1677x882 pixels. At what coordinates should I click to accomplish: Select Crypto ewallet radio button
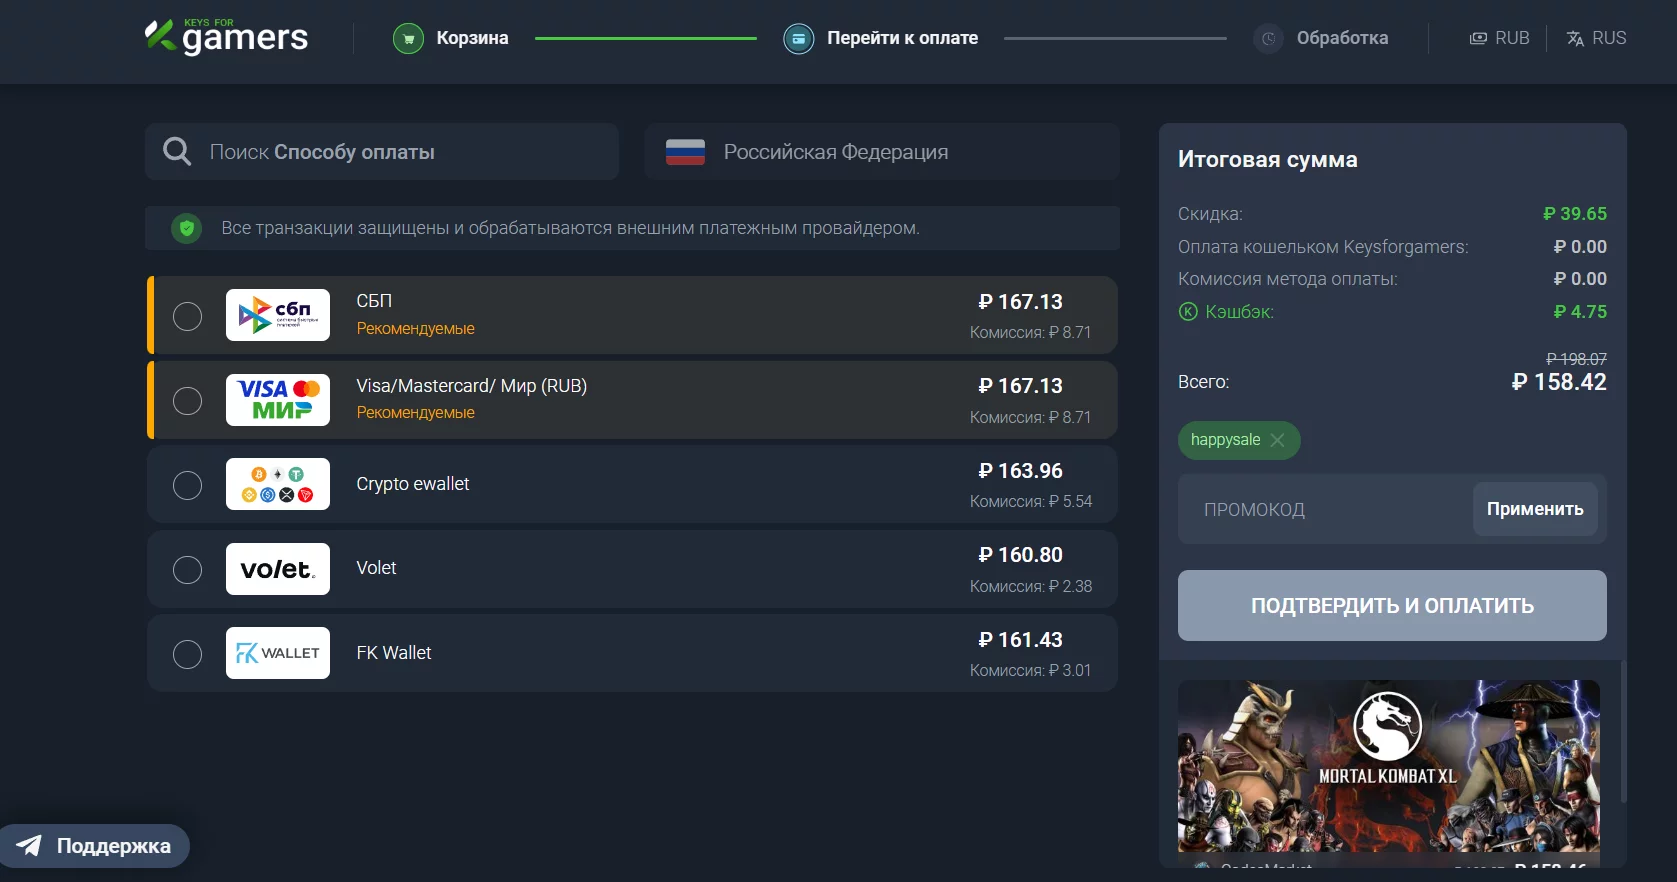[x=187, y=485]
